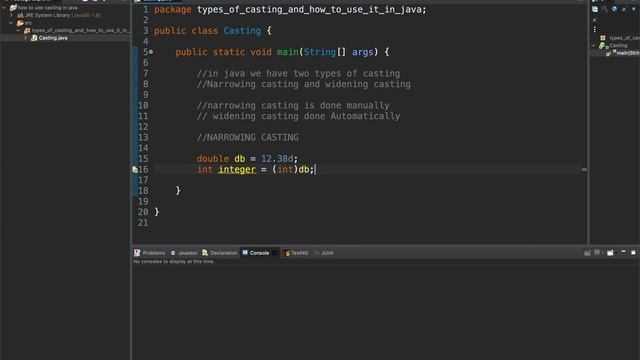Viewport: 640px width, 360px height.
Task: Maximize the Console panel
Action: (x=633, y=253)
